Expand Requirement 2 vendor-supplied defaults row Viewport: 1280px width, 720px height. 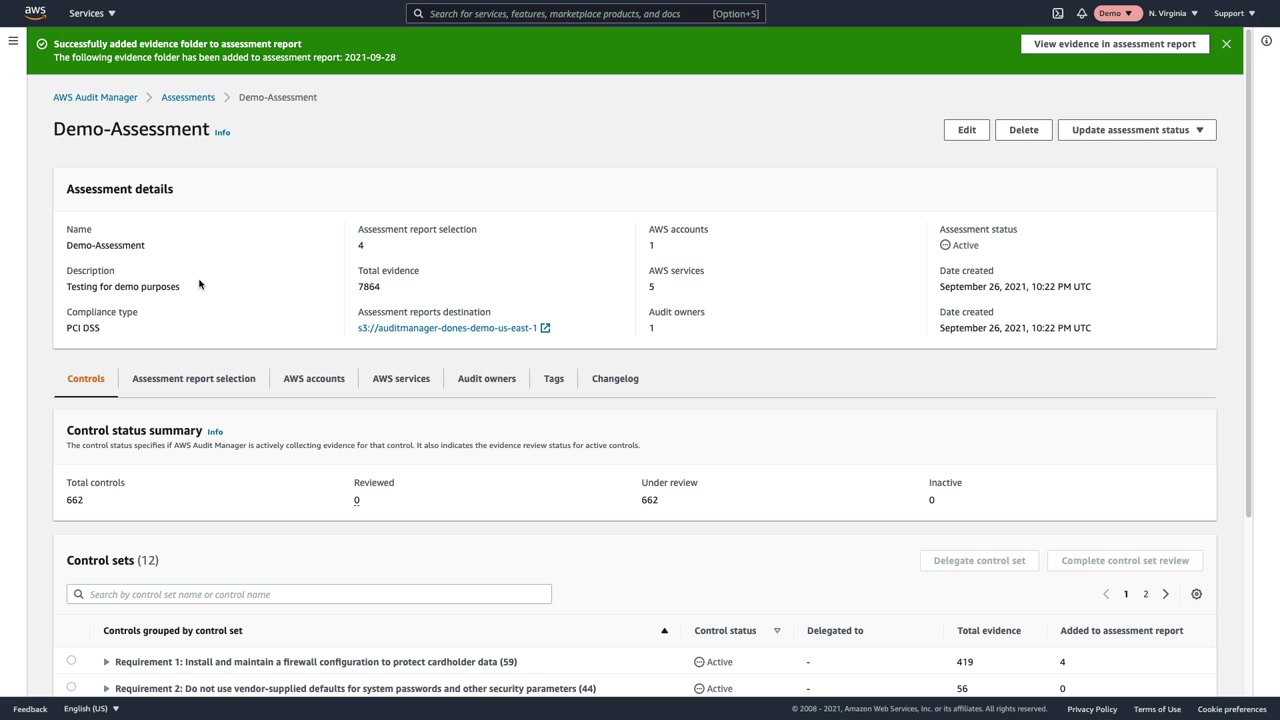tap(106, 689)
